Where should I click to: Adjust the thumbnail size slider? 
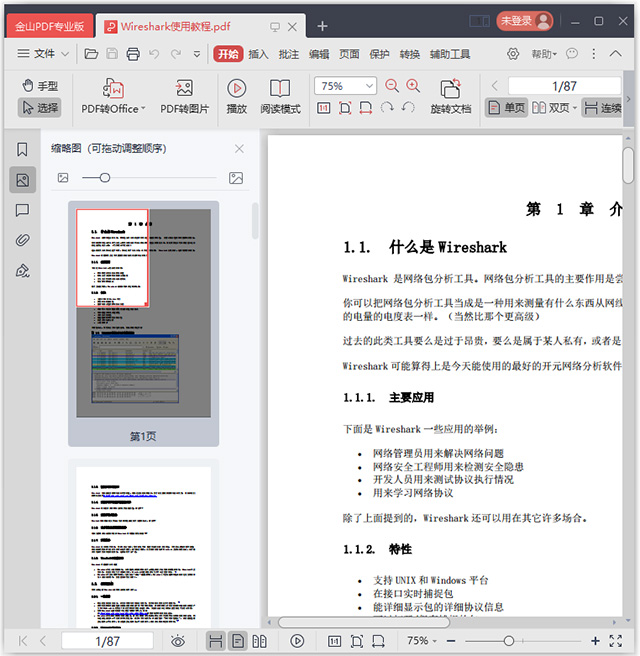point(105,178)
